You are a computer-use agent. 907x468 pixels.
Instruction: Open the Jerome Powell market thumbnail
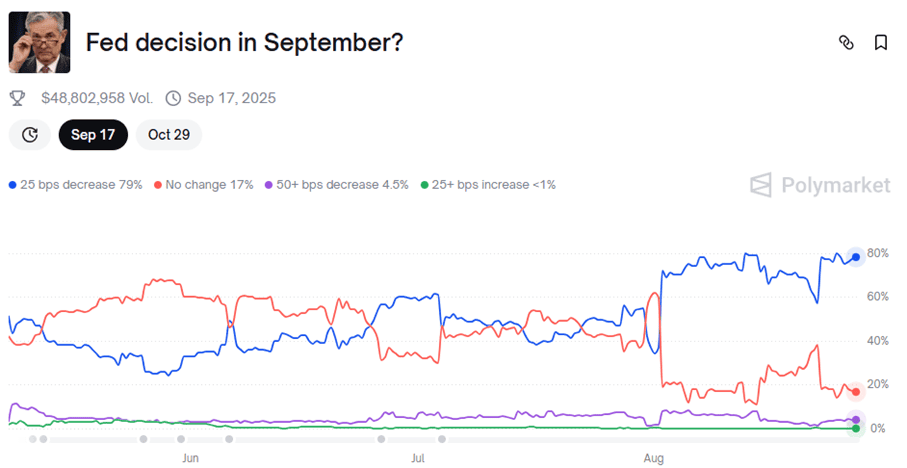(39, 42)
